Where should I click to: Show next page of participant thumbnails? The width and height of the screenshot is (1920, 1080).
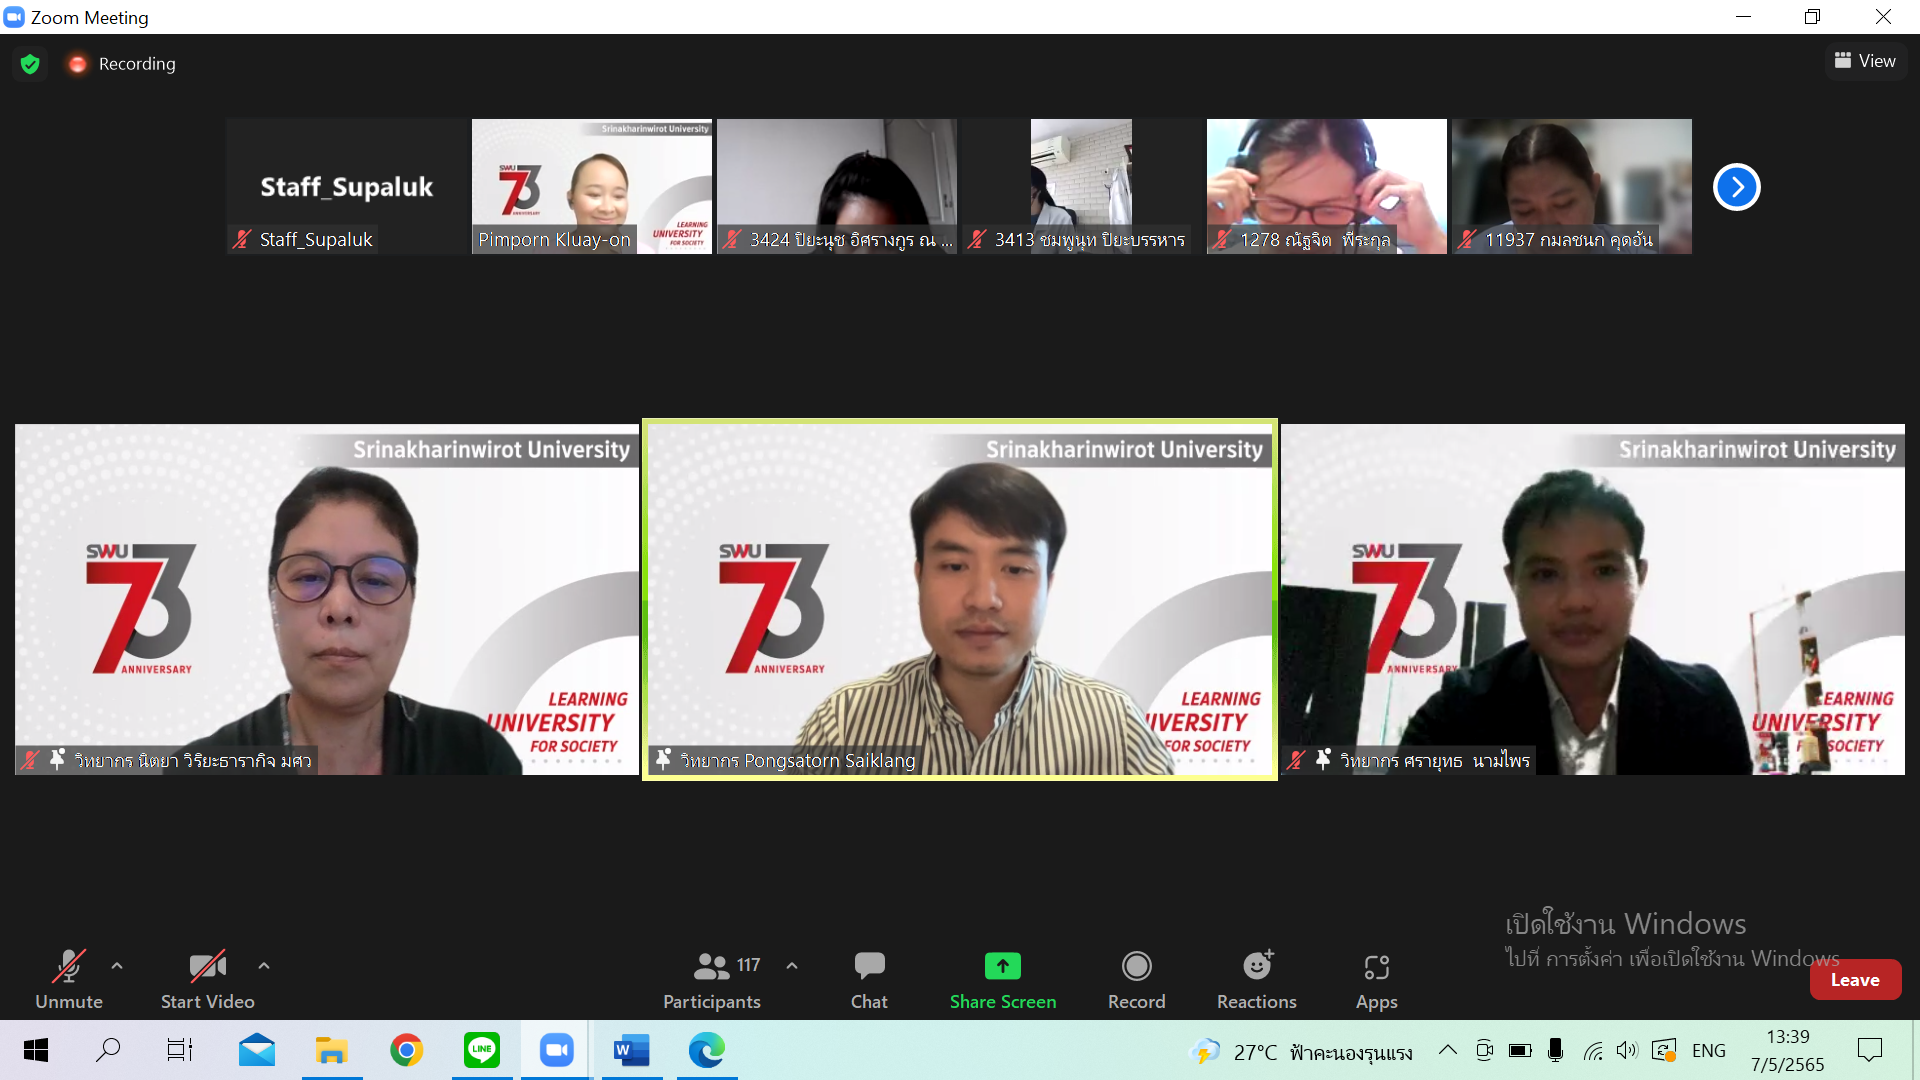coord(1736,187)
